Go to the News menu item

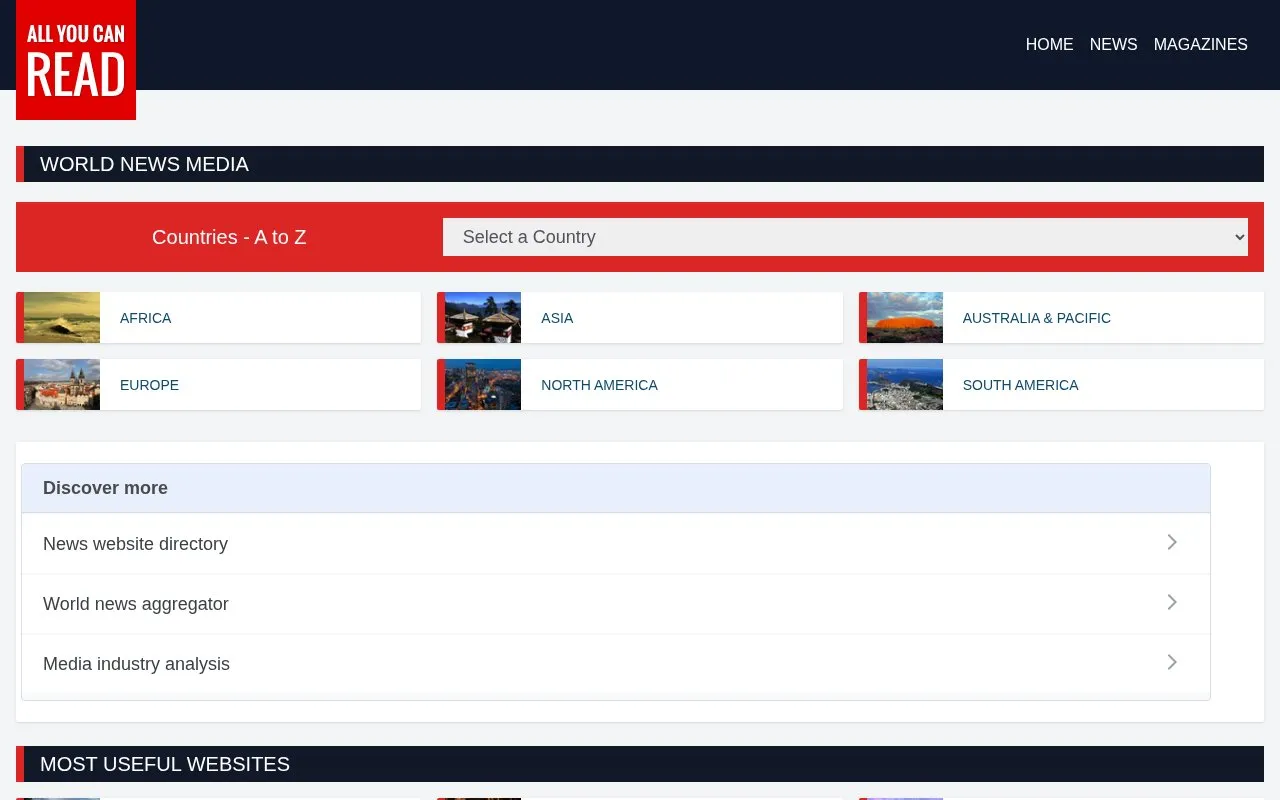point(1113,44)
